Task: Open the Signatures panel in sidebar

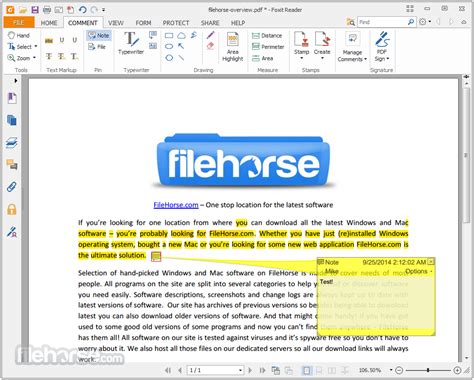Action: click(12, 232)
